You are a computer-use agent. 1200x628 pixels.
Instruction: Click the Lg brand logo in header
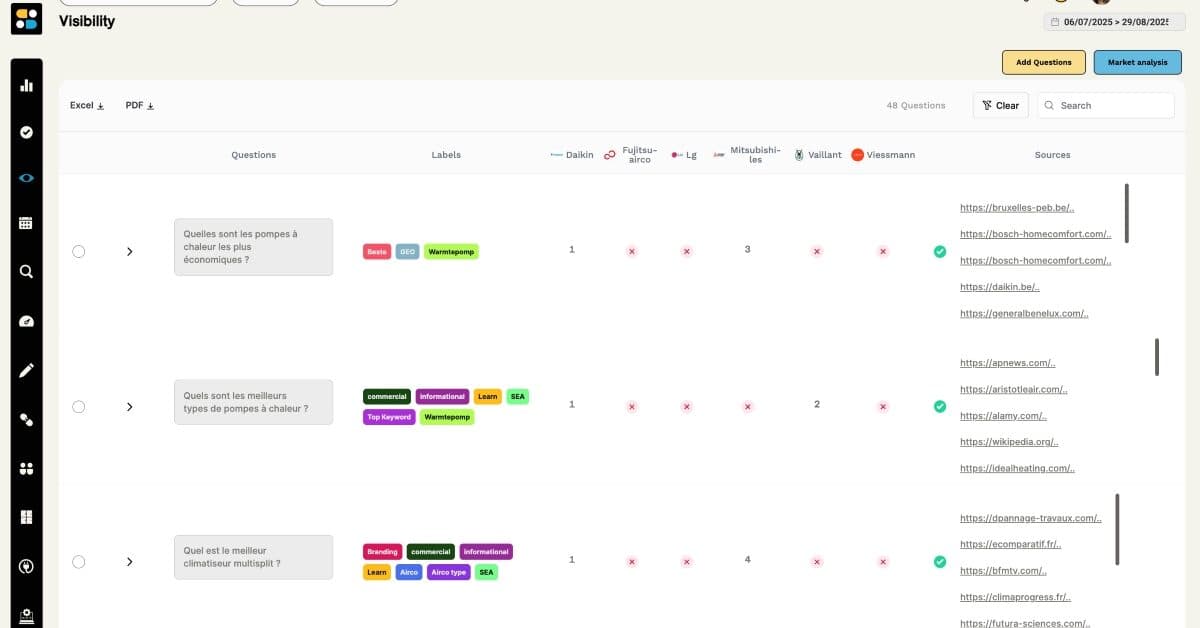pos(677,155)
